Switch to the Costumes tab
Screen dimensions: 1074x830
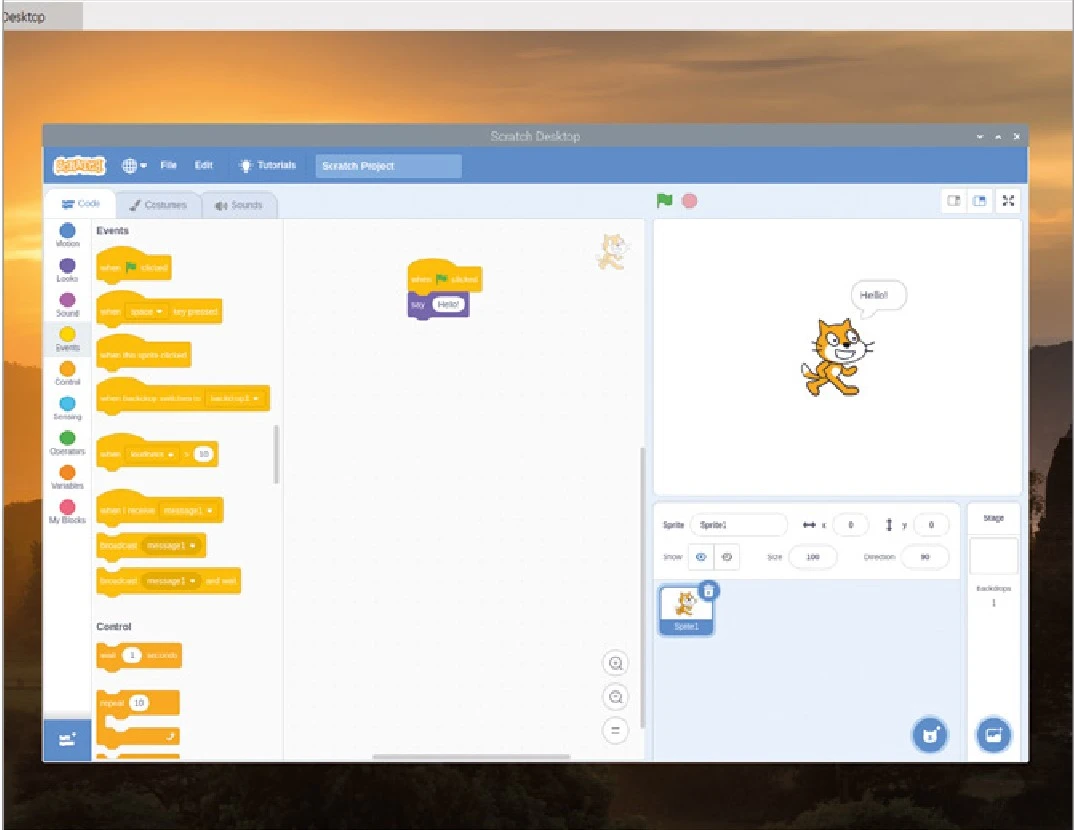click(x=158, y=205)
